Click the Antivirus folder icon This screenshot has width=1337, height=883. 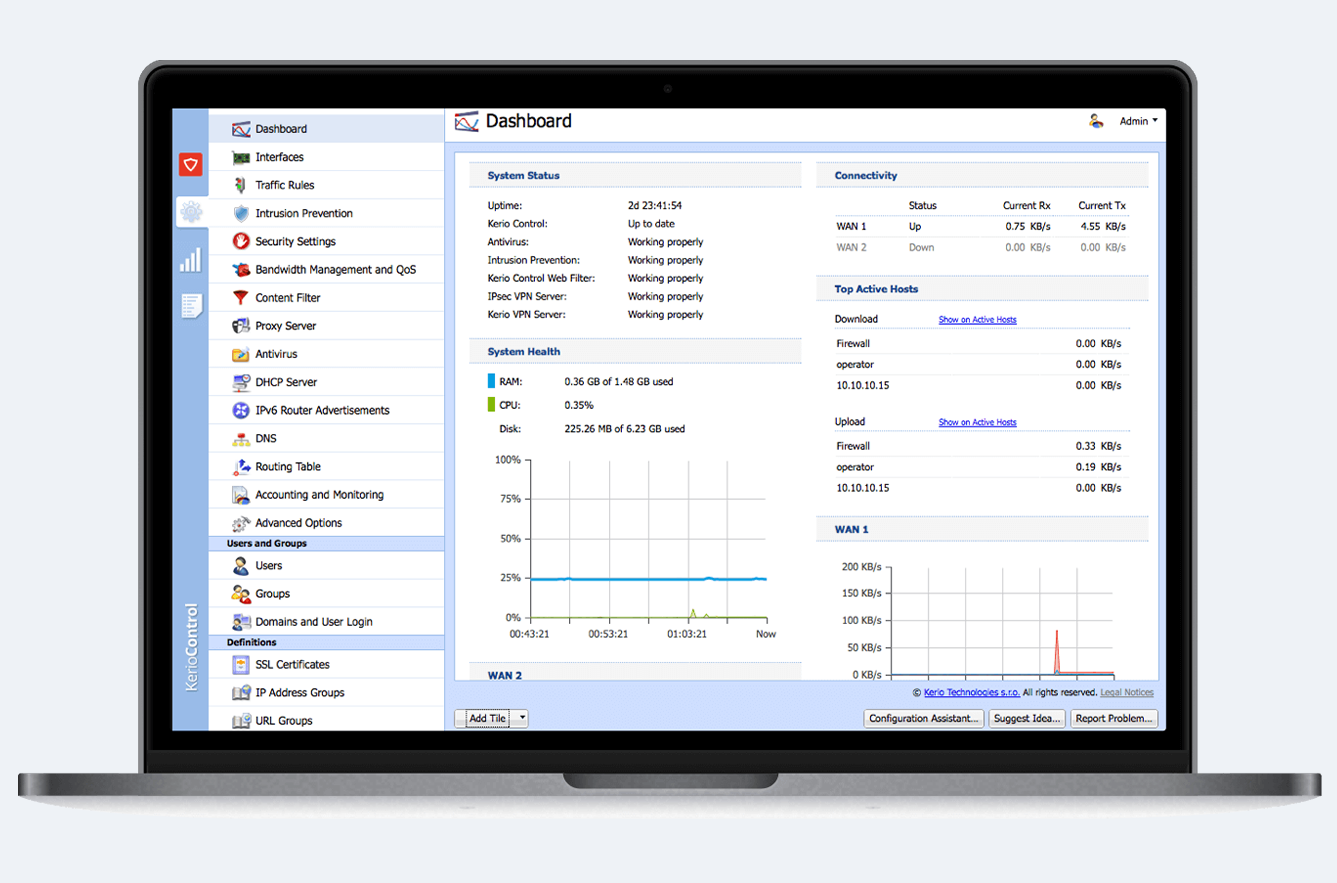click(x=241, y=354)
